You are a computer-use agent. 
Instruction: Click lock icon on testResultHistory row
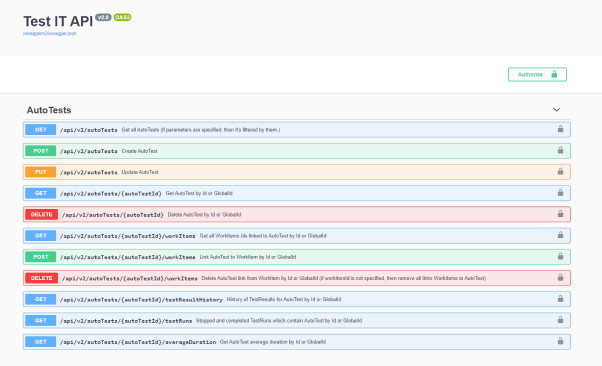click(561, 298)
